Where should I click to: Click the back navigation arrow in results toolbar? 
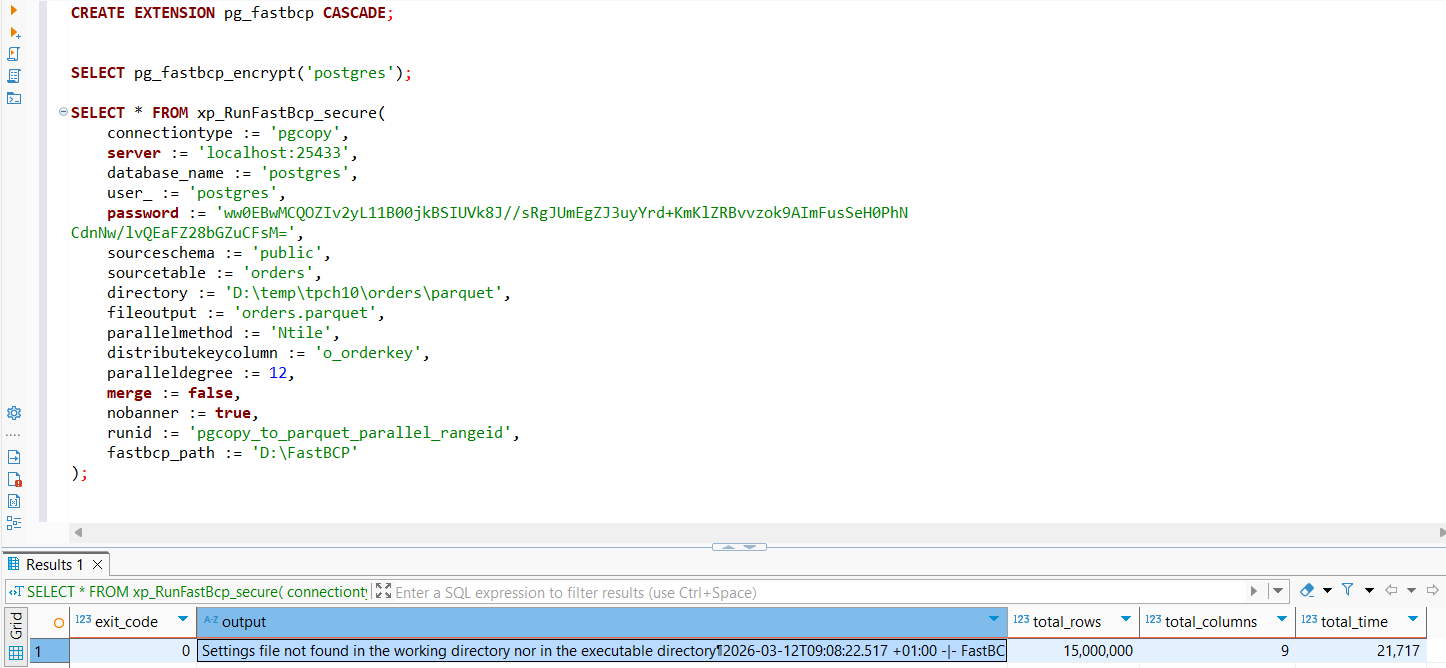[x=1390, y=589]
